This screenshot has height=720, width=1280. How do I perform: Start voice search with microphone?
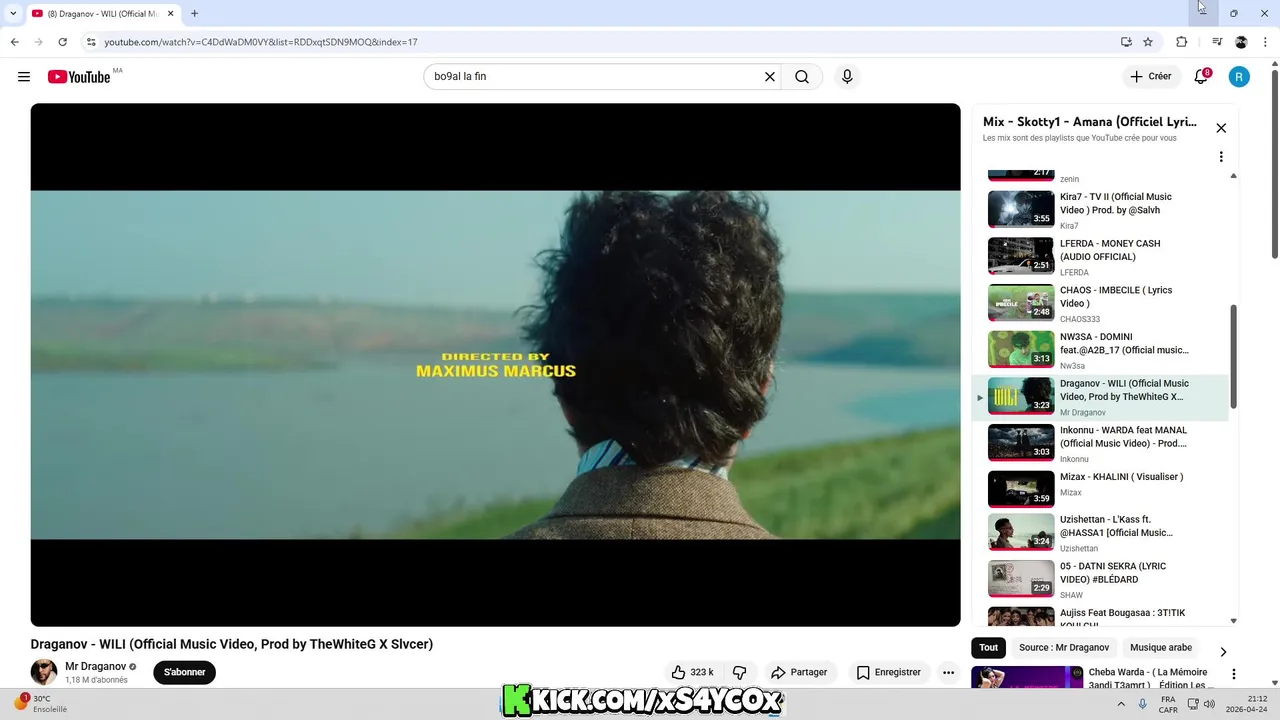pyautogui.click(x=847, y=77)
